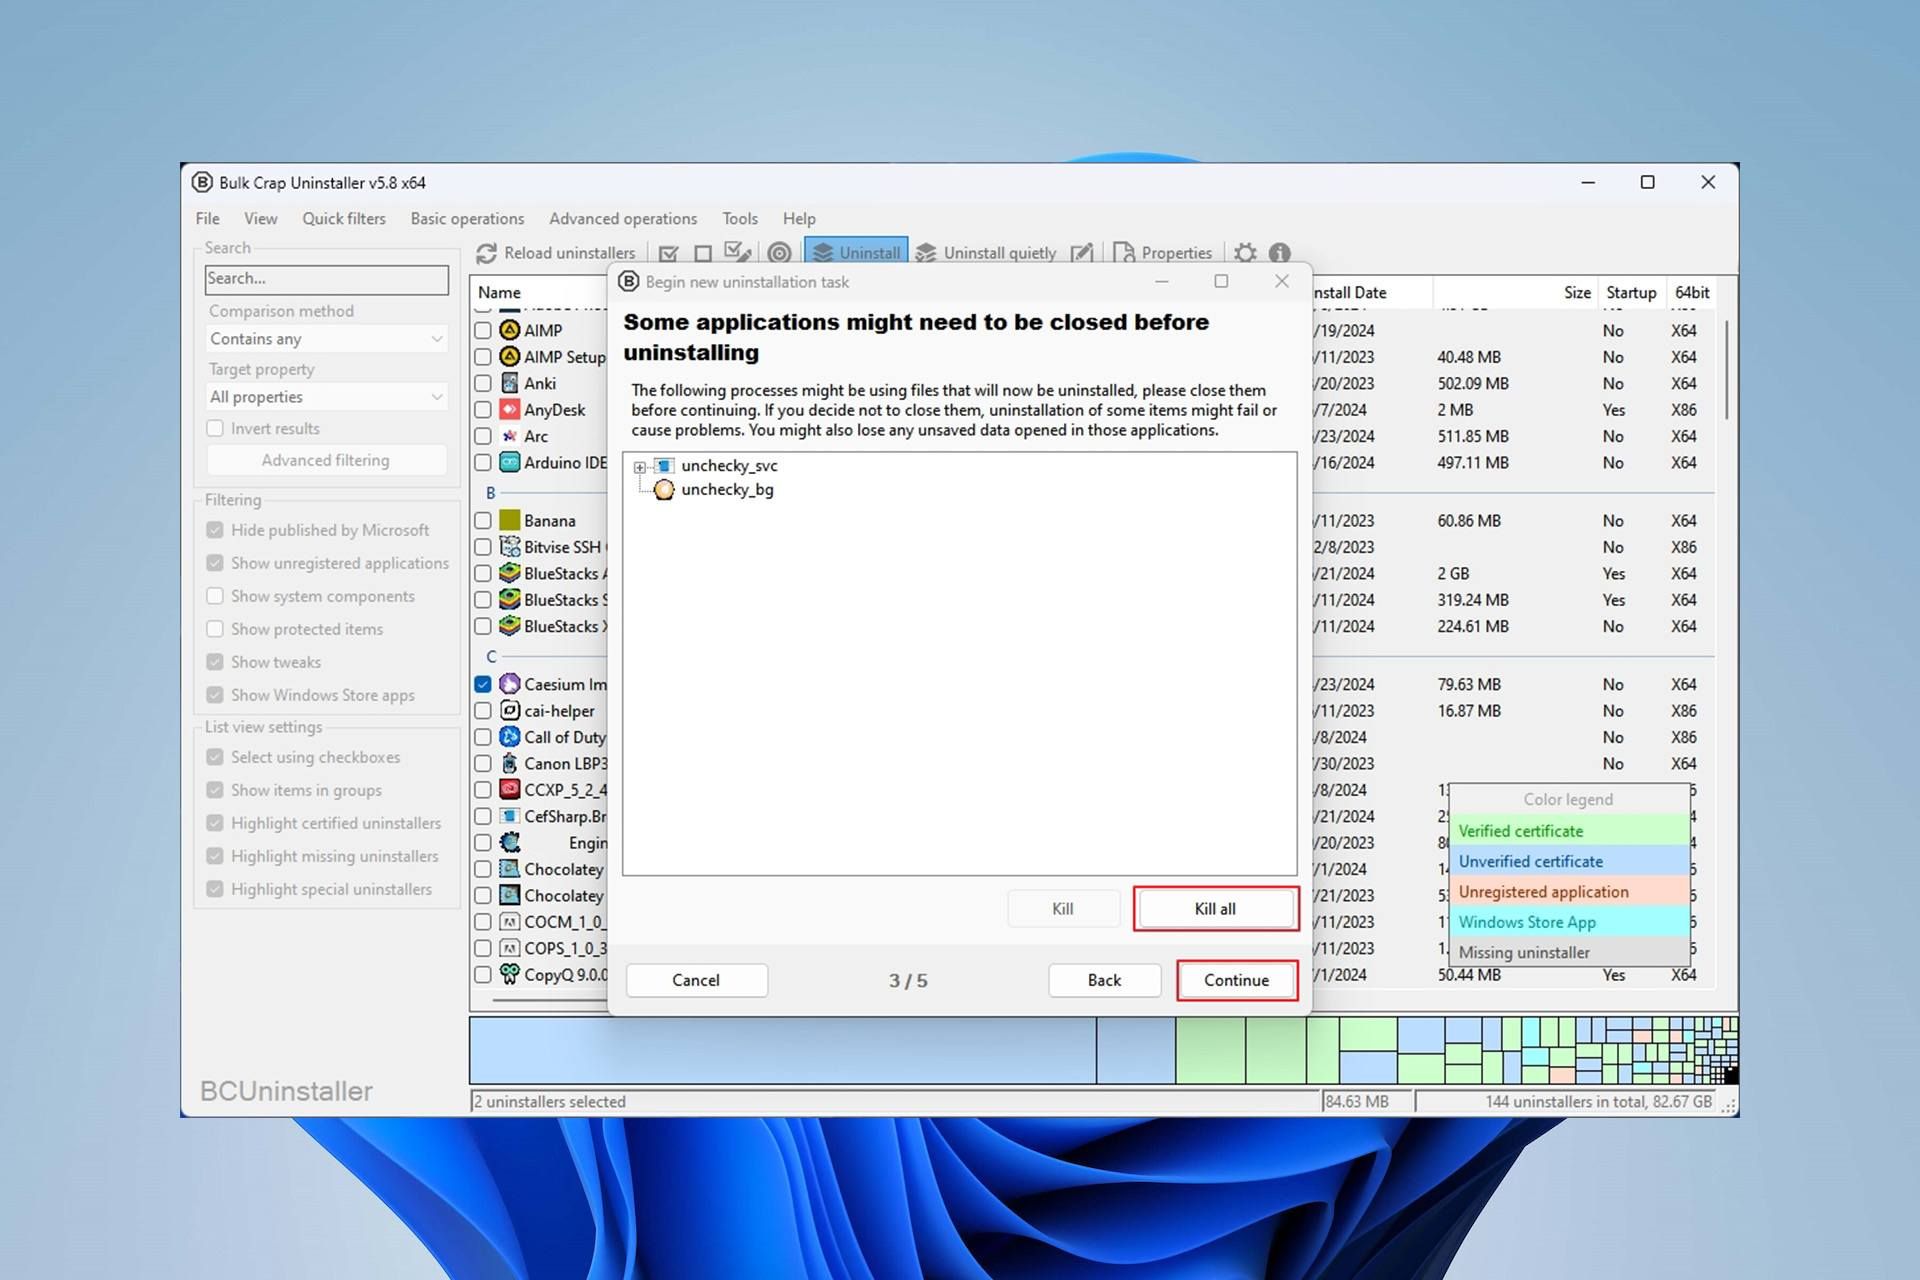Click the cai-helper application icon

click(x=510, y=710)
